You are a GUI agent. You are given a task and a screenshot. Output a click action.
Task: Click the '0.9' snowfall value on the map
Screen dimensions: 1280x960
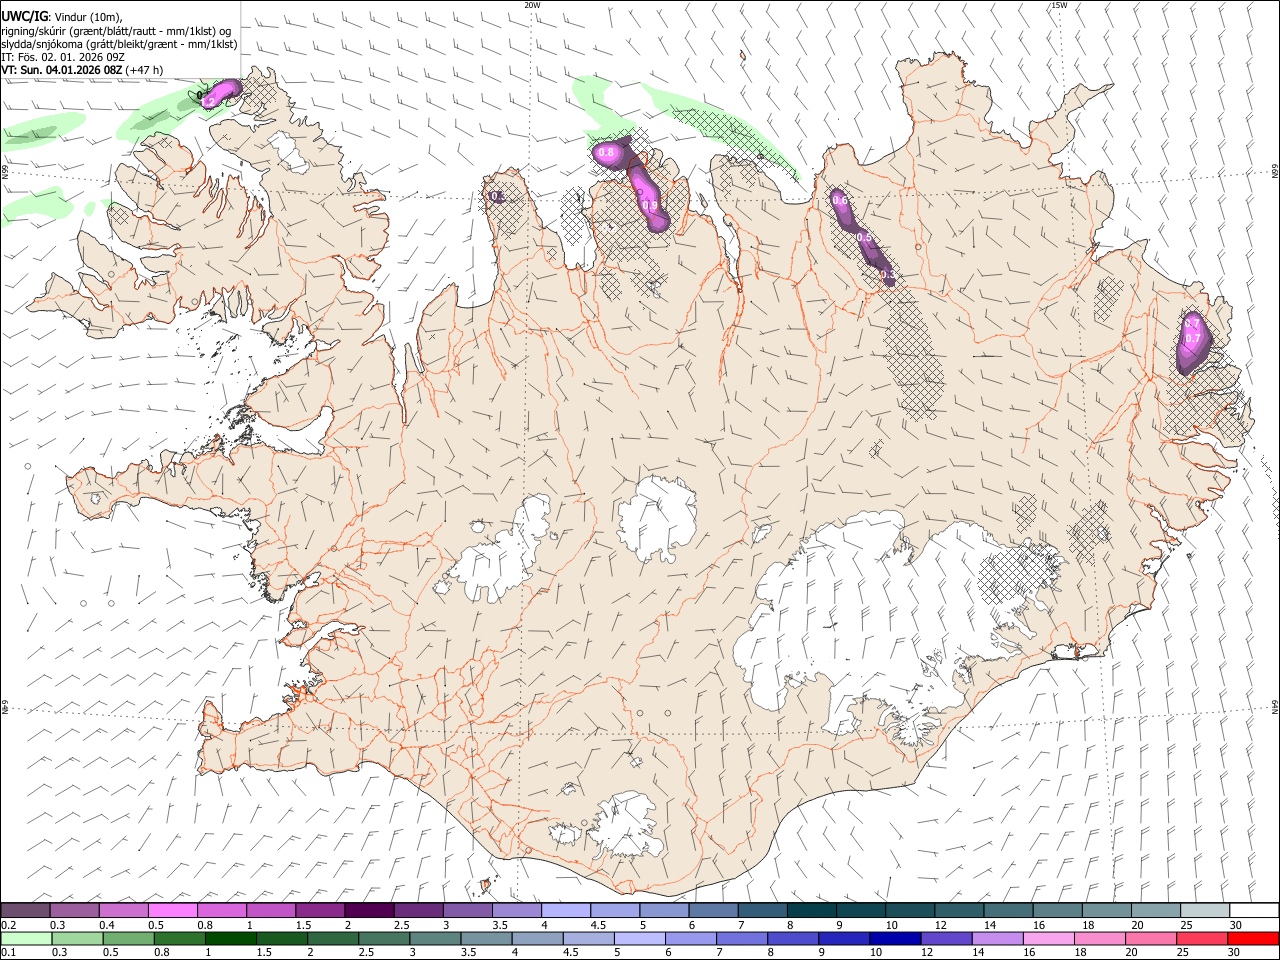pyautogui.click(x=650, y=205)
